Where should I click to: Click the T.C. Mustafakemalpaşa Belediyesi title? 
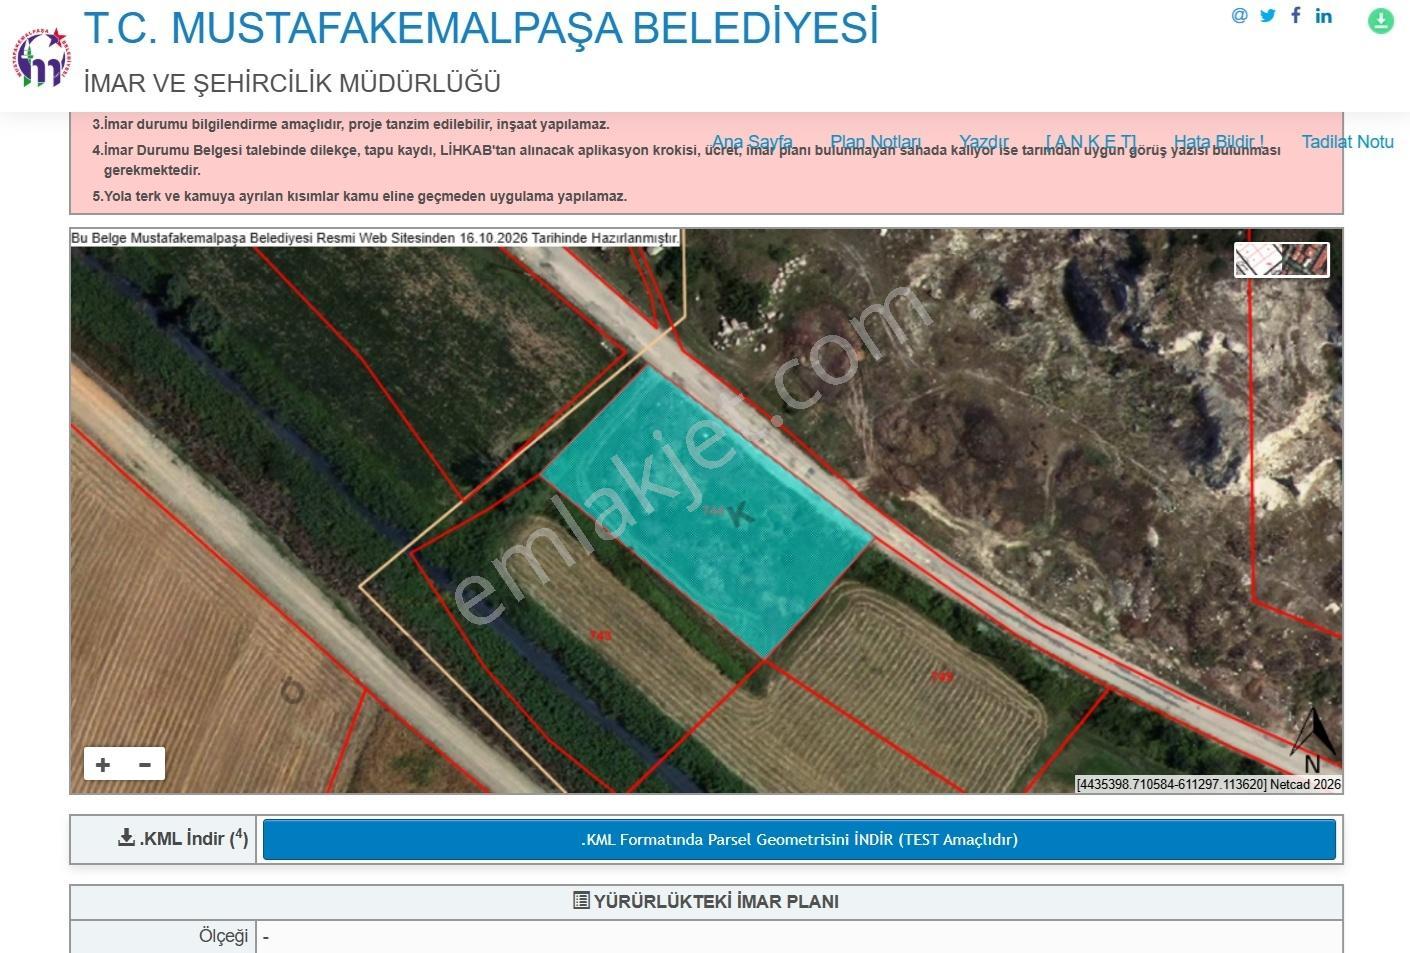click(481, 28)
